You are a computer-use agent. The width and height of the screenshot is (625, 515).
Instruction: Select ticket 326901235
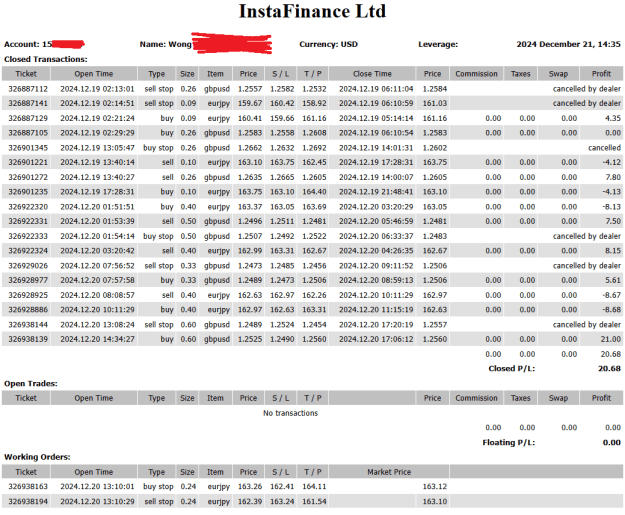[28, 192]
